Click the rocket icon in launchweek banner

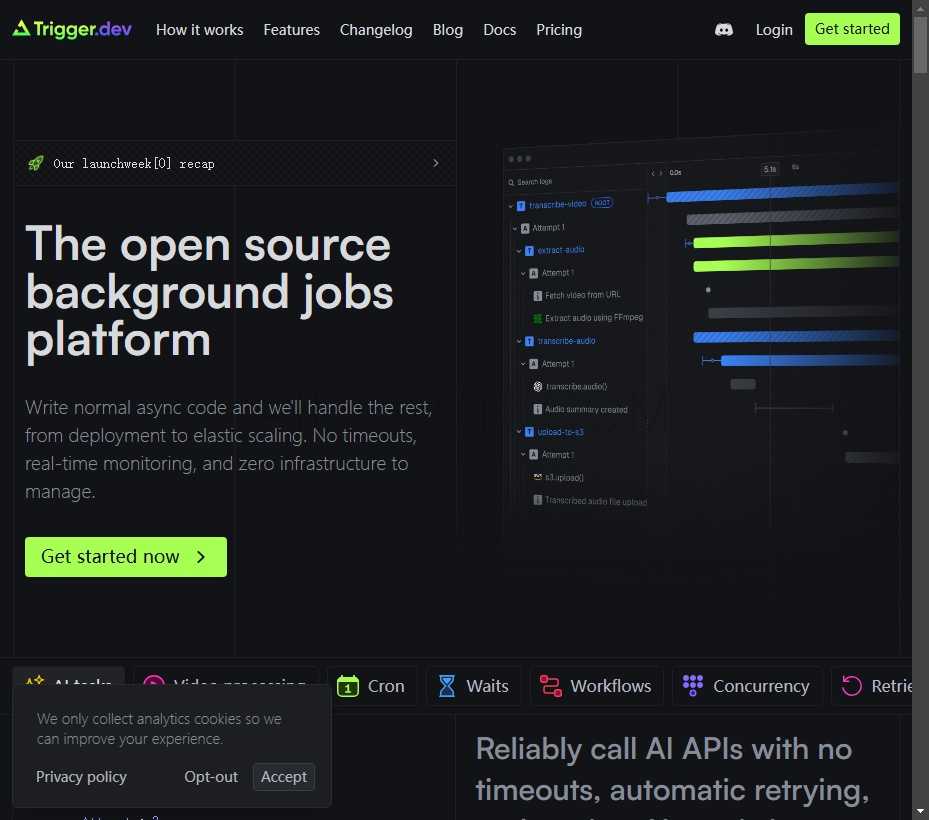click(x=35, y=163)
